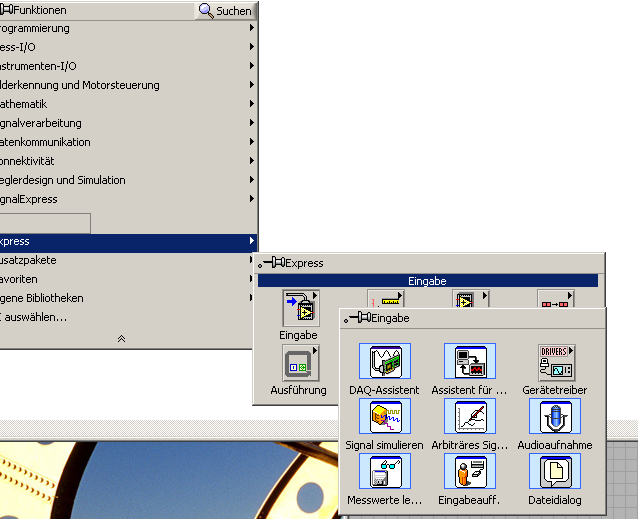Expand submenu arrow next to SignalExpress

coord(252,198)
